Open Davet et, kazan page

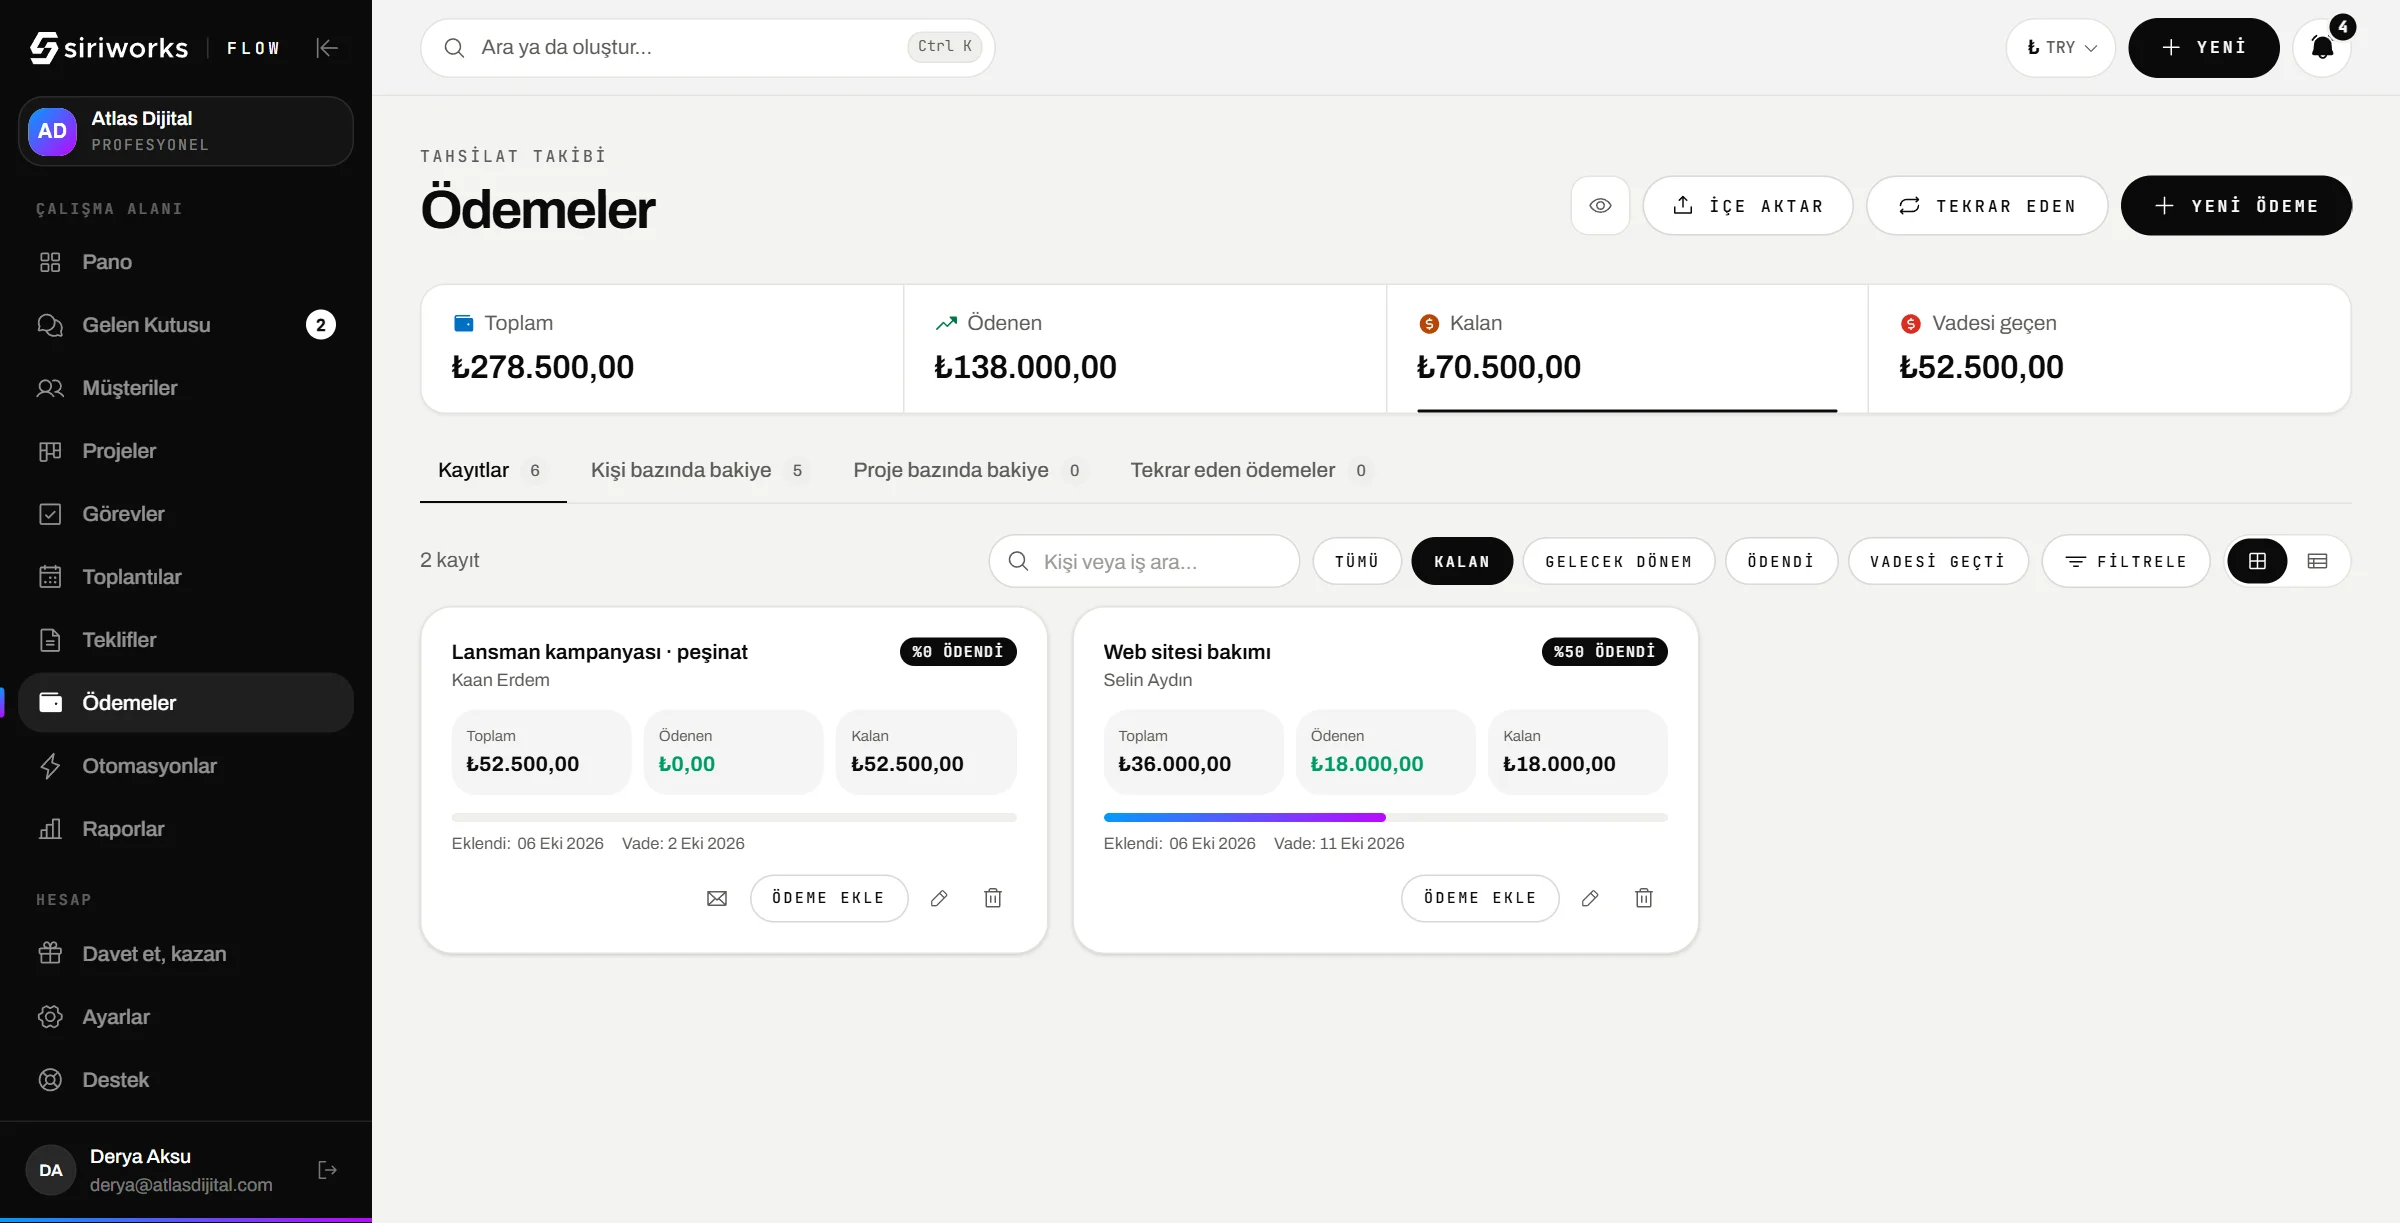tap(186, 954)
